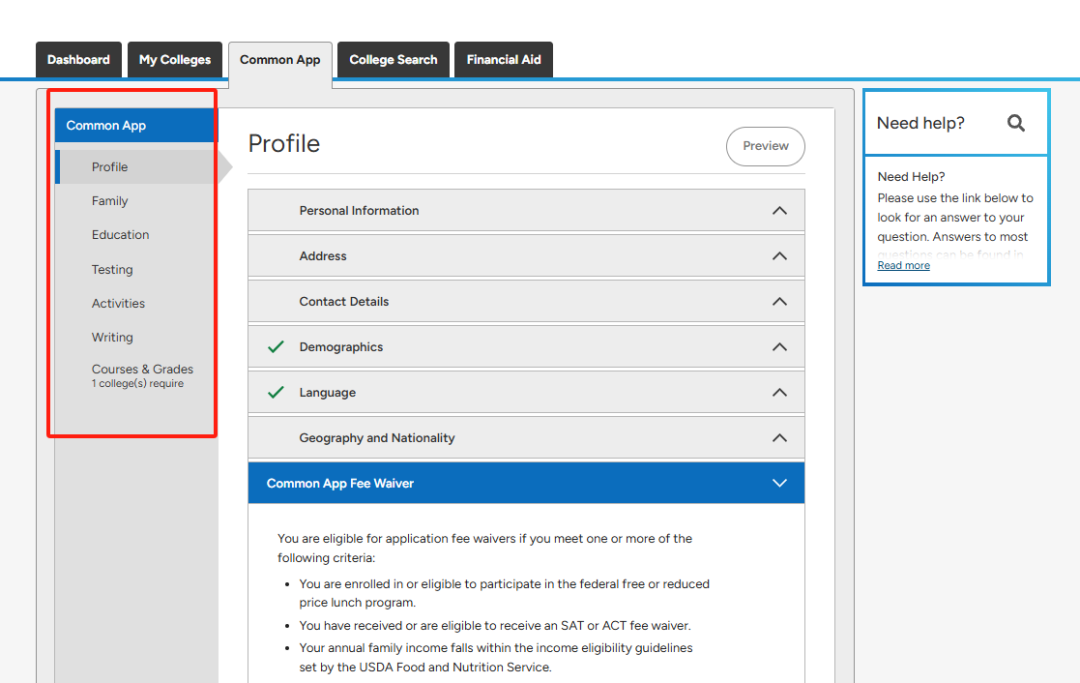Click the Language section green checkmark
The image size is (1080, 683).
click(x=276, y=392)
